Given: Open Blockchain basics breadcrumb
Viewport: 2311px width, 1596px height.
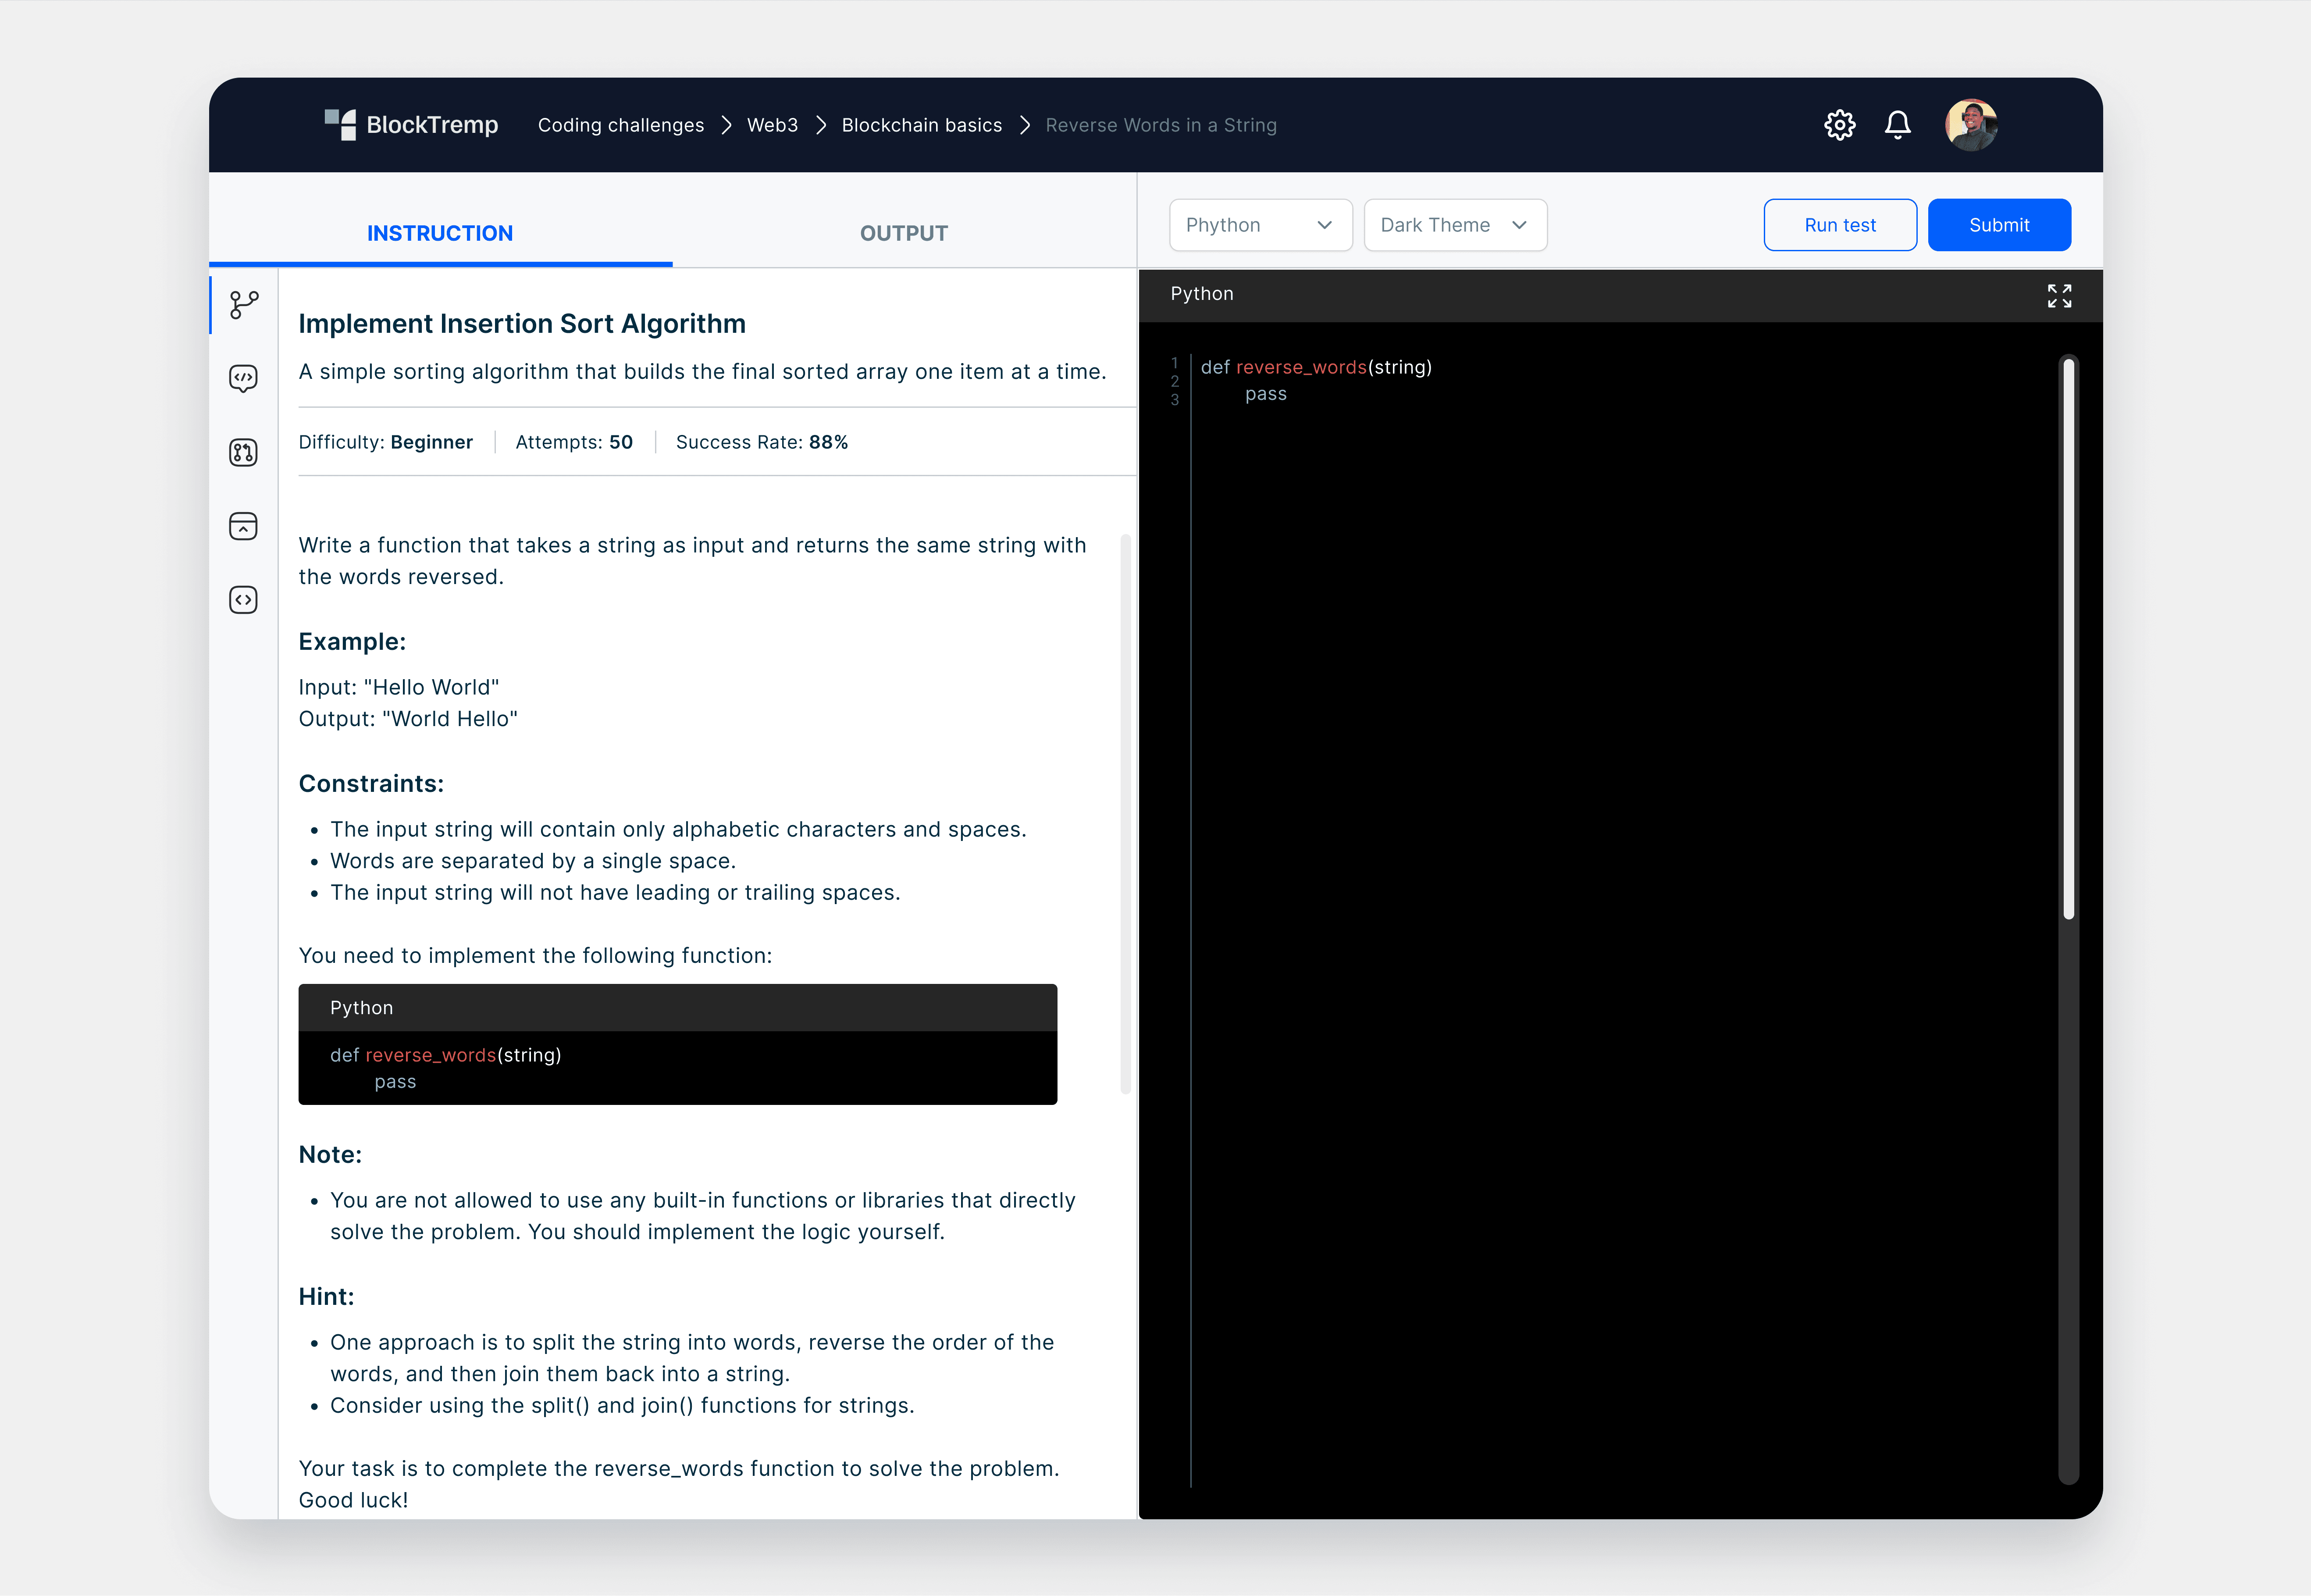Looking at the screenshot, I should 921,125.
